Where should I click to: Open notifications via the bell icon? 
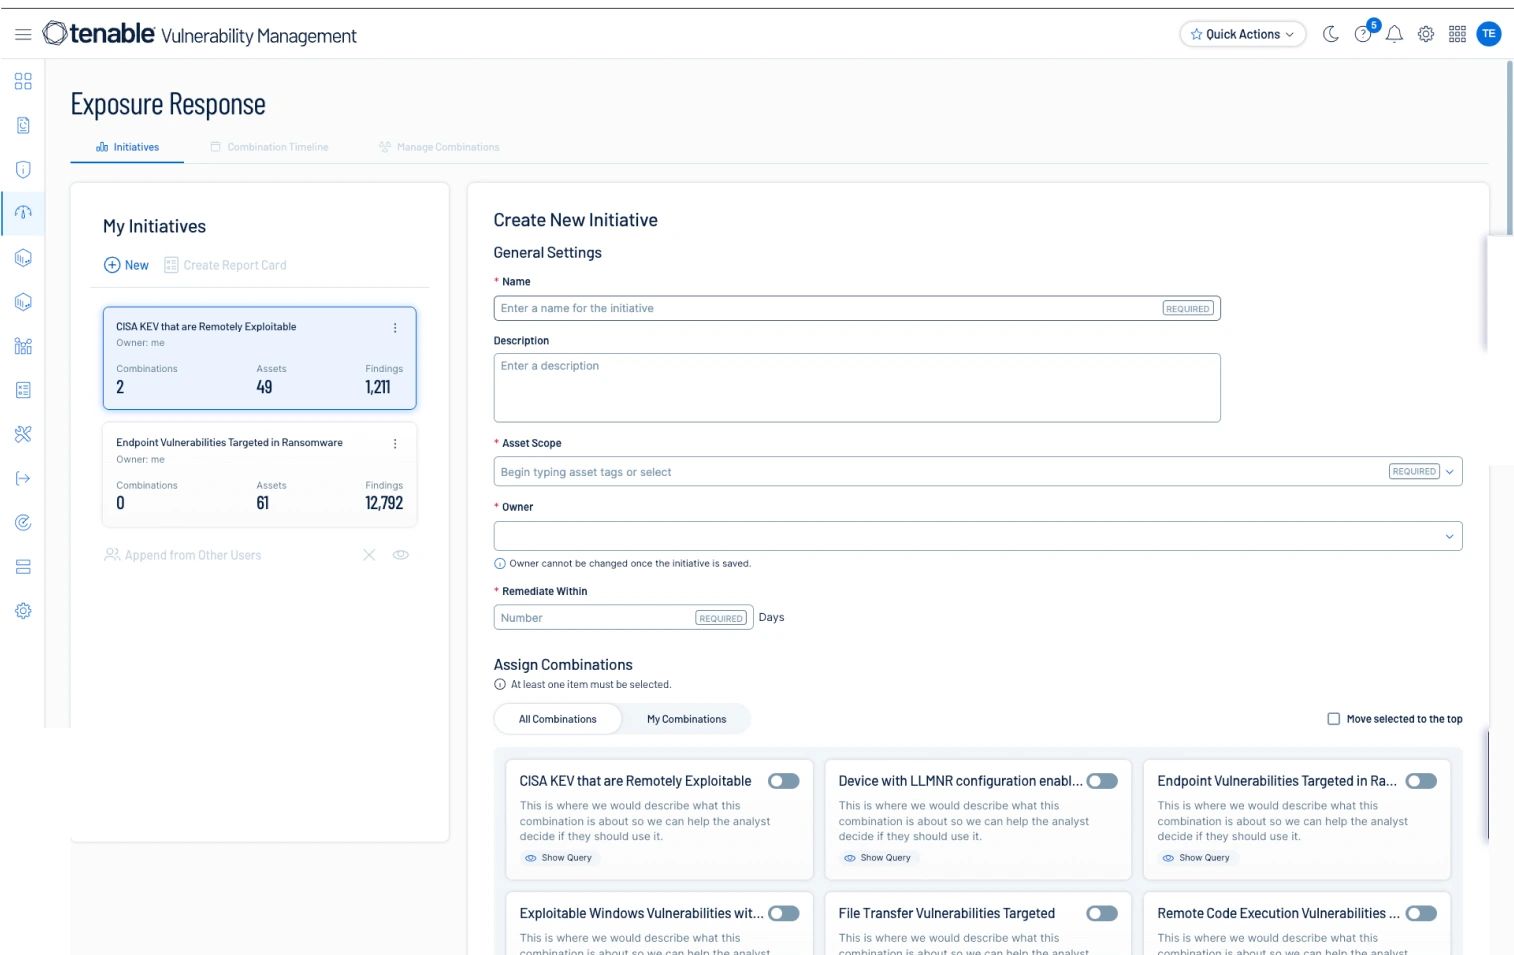pyautogui.click(x=1394, y=33)
